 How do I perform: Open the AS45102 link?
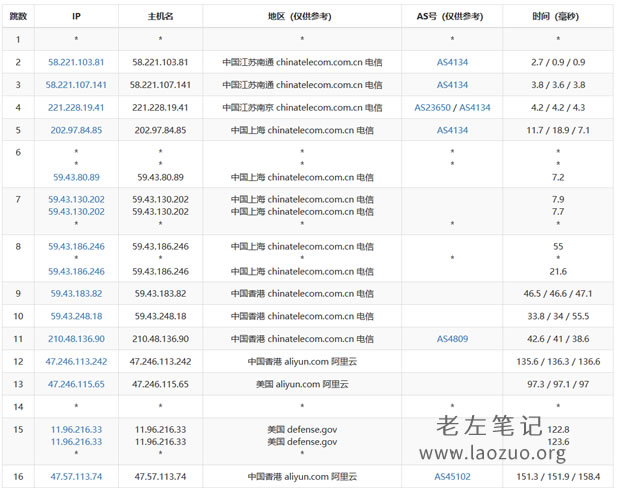[452, 477]
